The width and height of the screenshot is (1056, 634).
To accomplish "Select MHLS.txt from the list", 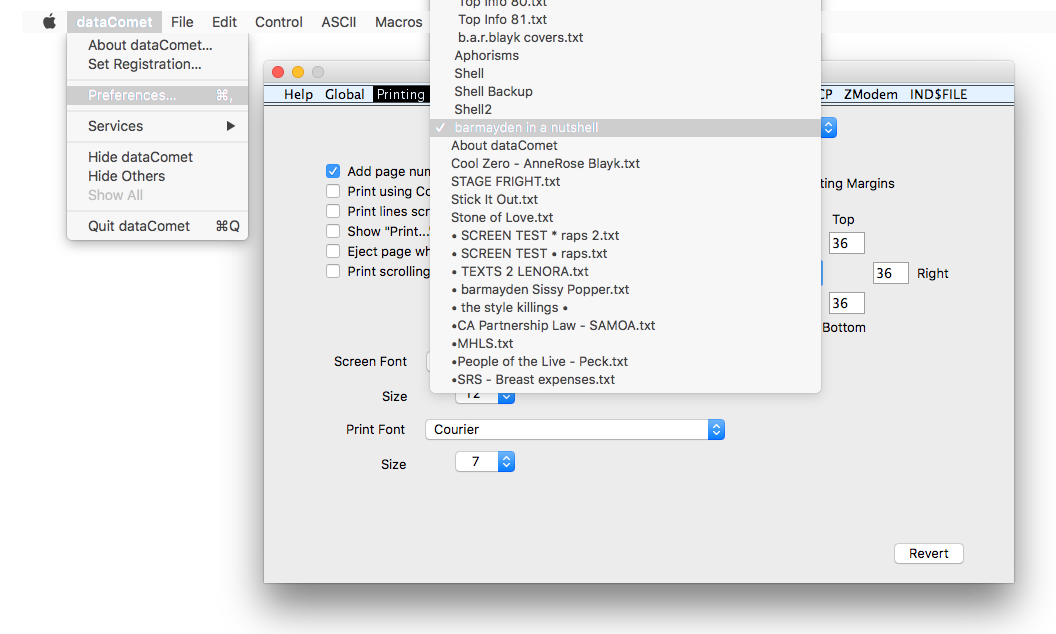I will click(x=625, y=344).
